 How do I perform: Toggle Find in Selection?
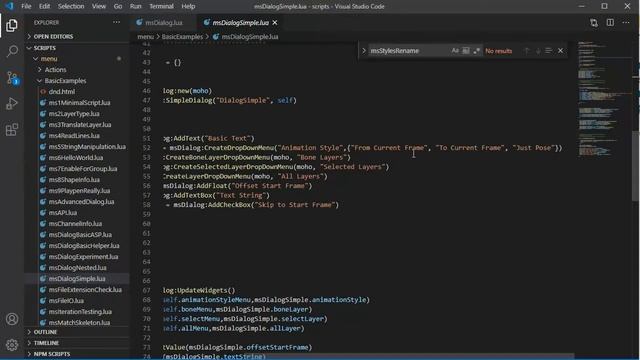tap(549, 51)
